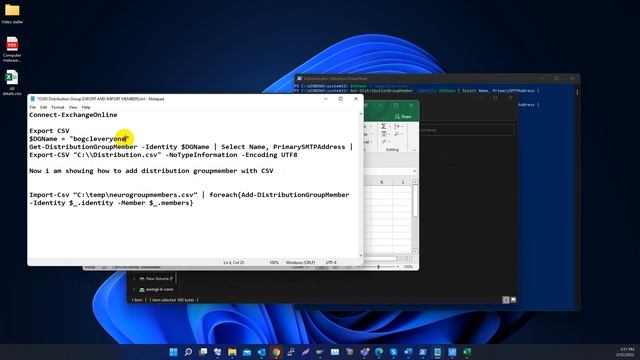640x360 pixels.
Task: Open the Edit menu in Notepad
Action: coord(43,107)
